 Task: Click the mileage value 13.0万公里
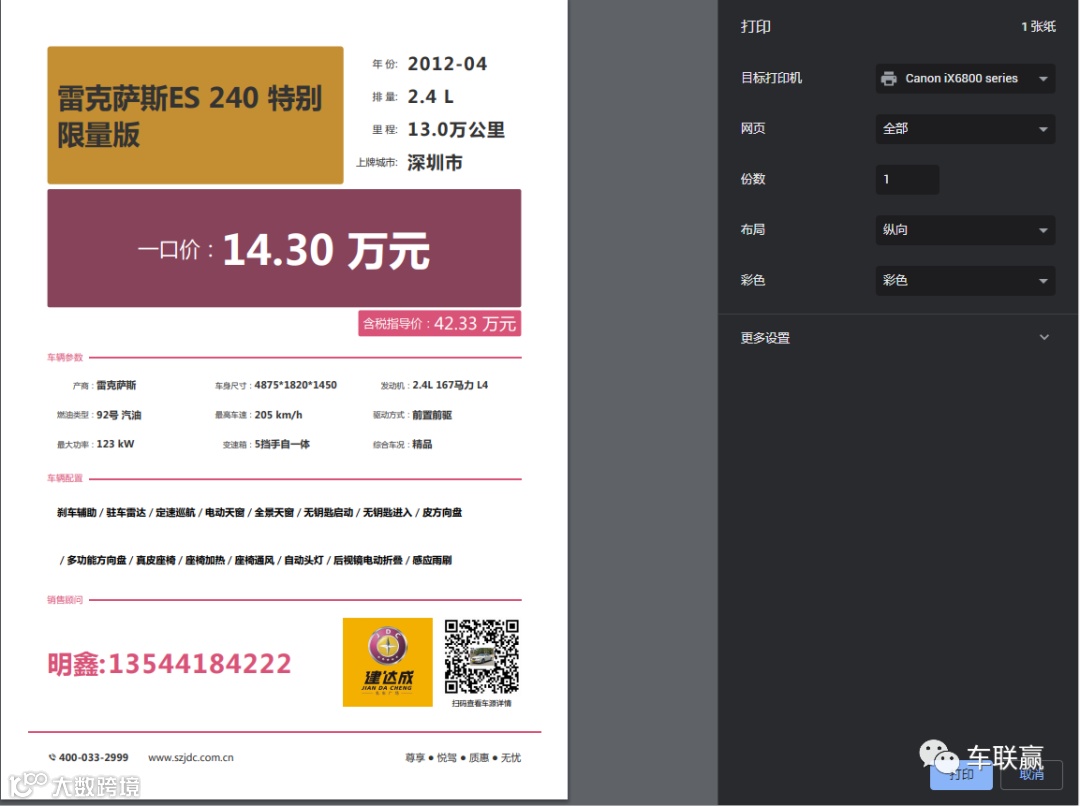(x=456, y=130)
